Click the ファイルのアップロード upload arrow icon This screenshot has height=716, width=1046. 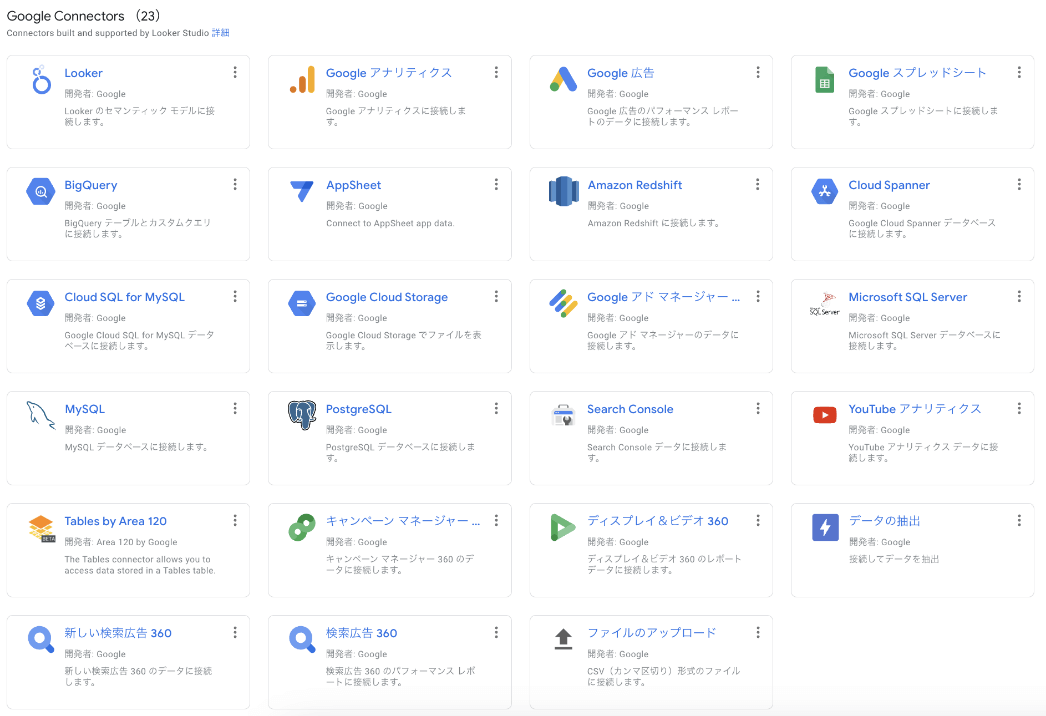tap(564, 639)
